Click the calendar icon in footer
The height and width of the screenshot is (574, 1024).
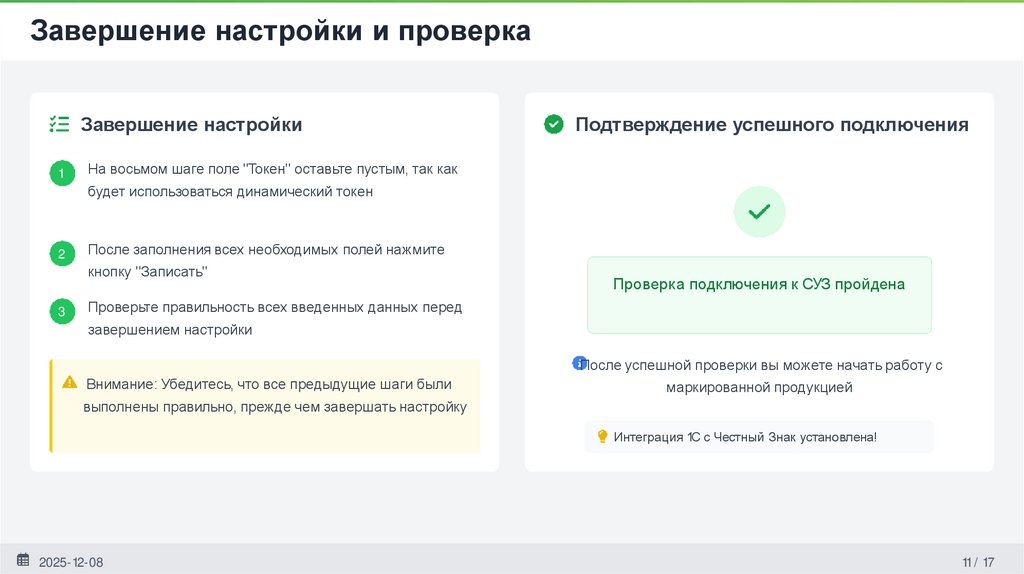(x=23, y=560)
